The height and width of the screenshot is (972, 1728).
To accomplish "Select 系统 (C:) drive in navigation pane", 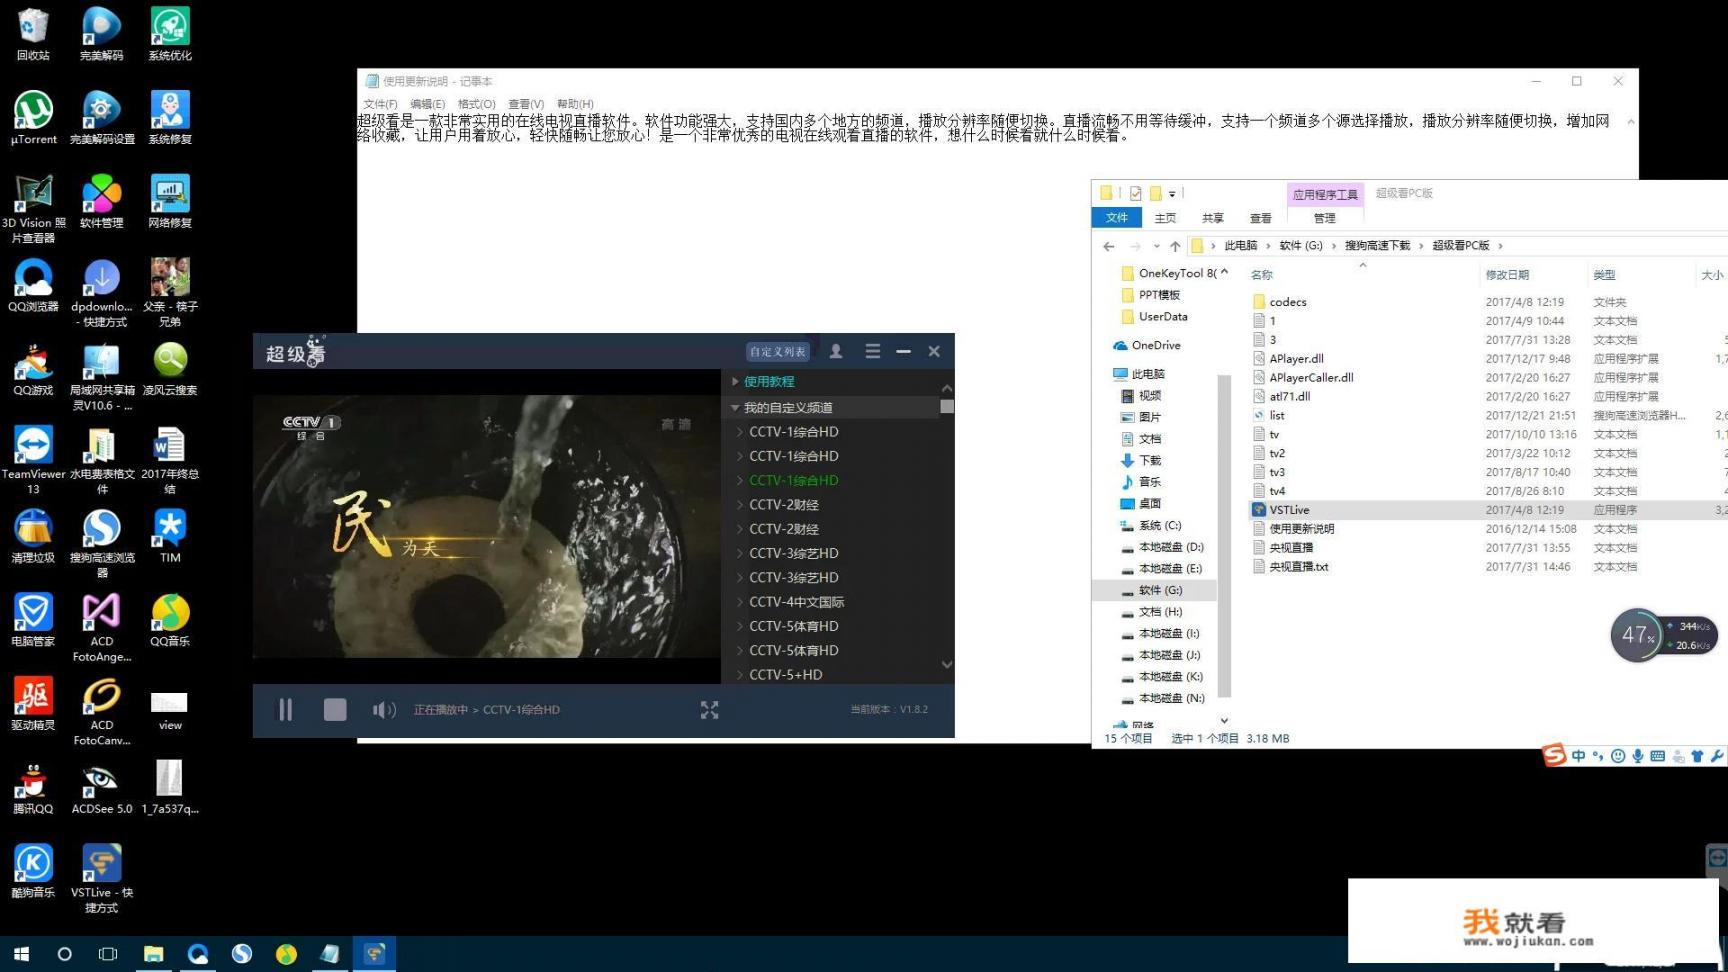I will point(1159,526).
